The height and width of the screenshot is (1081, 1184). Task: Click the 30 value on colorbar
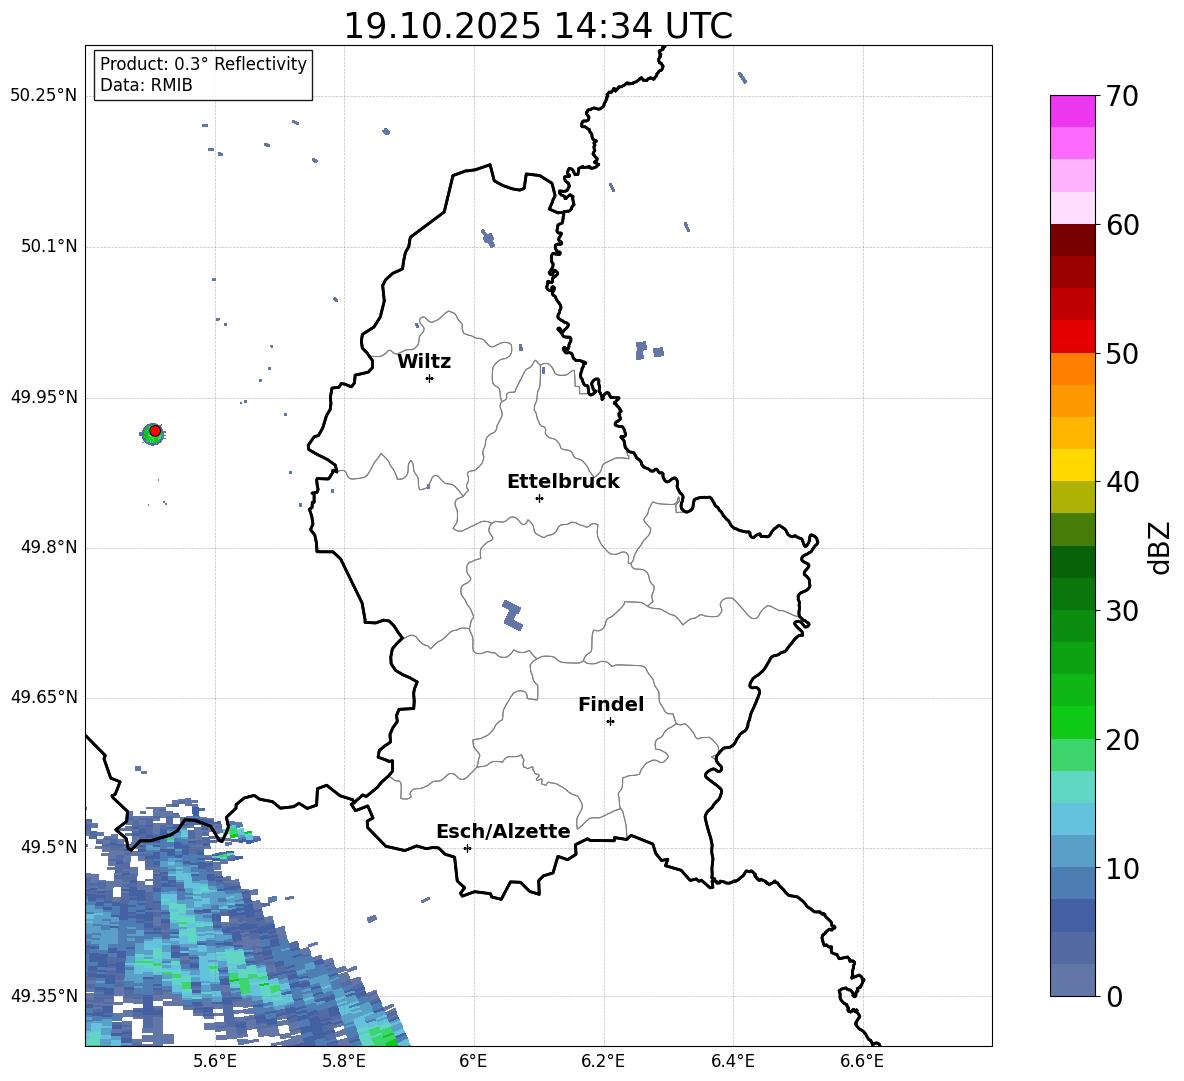point(1122,611)
